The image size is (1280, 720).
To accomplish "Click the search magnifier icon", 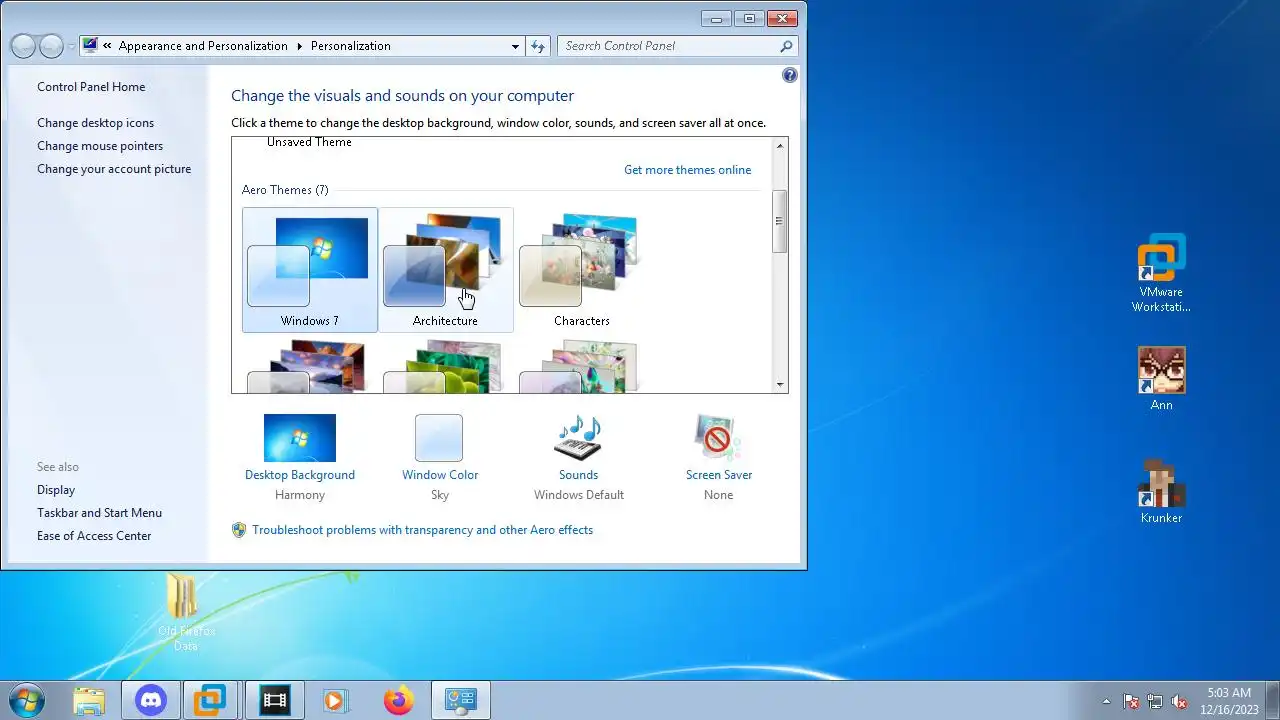I will point(787,46).
